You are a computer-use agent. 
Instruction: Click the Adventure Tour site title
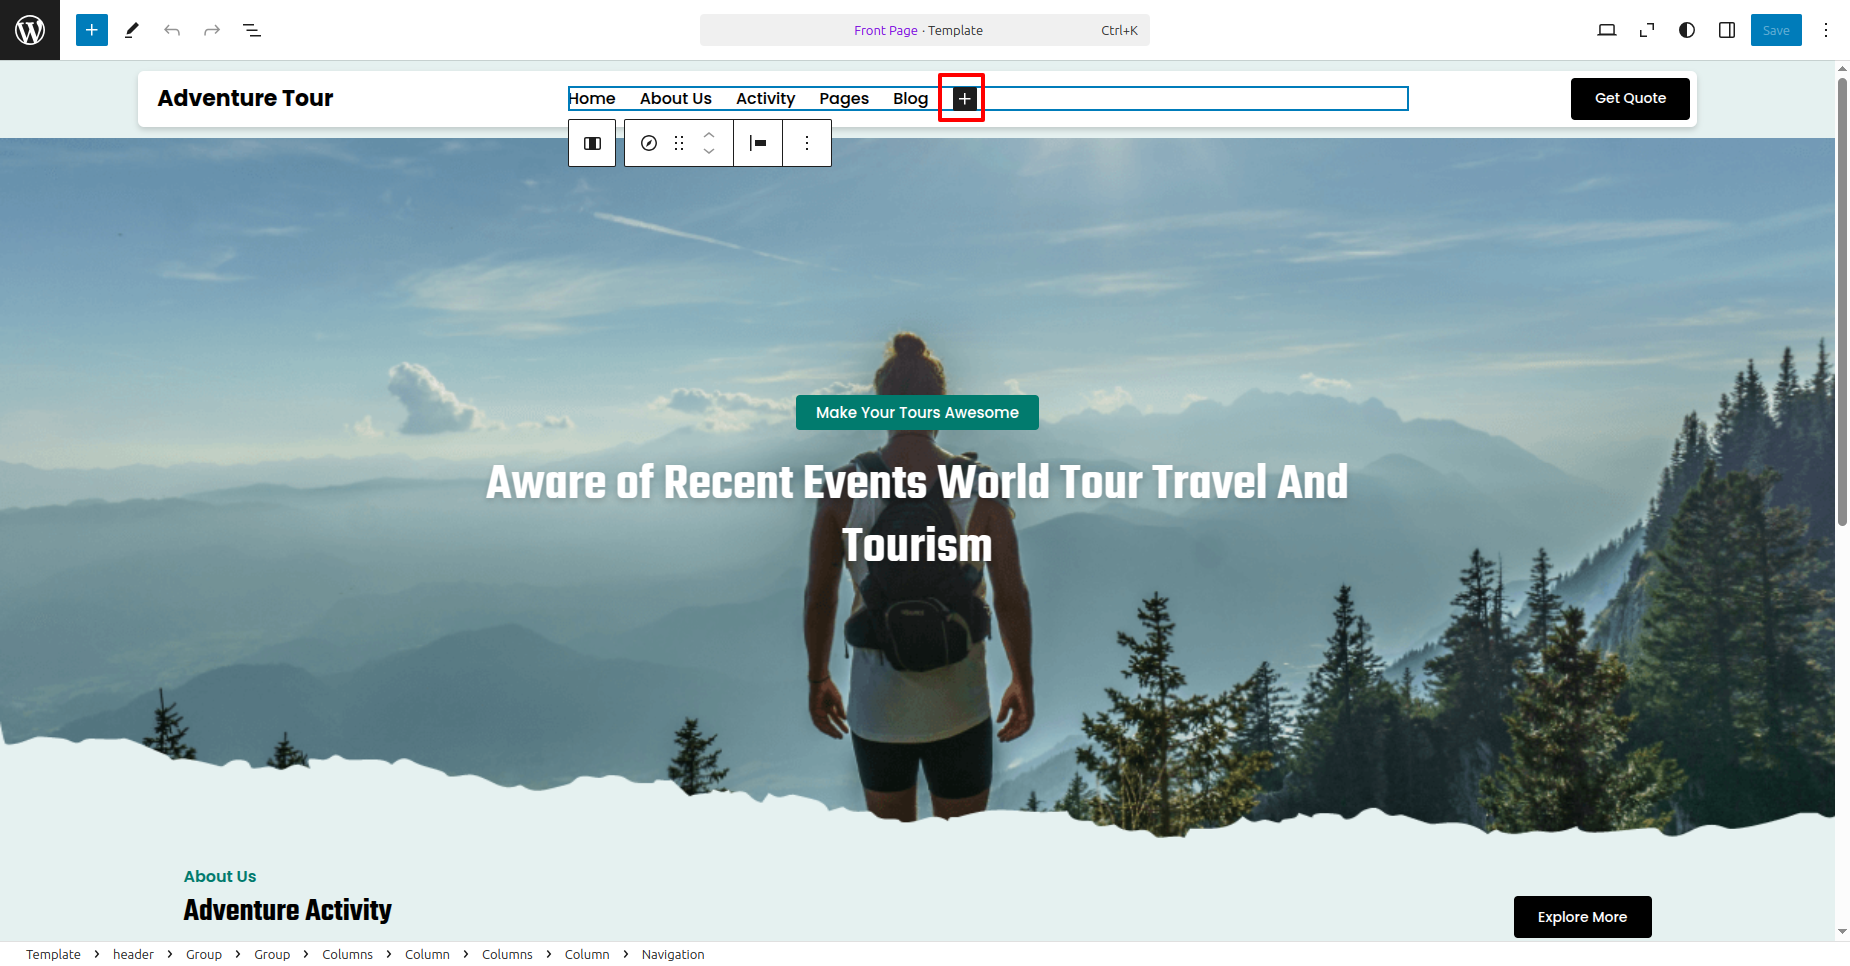pos(245,98)
